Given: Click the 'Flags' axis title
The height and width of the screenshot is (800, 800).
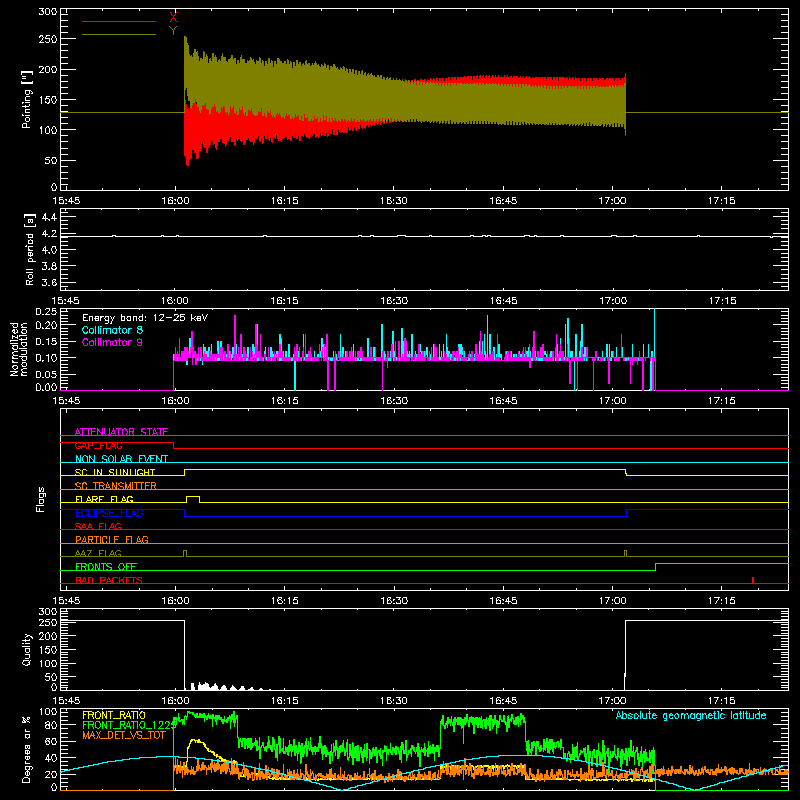Looking at the screenshot, I should 40,499.
